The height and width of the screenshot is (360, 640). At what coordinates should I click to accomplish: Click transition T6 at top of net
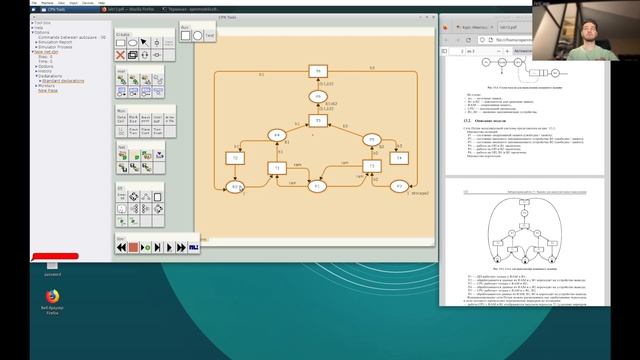(318, 71)
